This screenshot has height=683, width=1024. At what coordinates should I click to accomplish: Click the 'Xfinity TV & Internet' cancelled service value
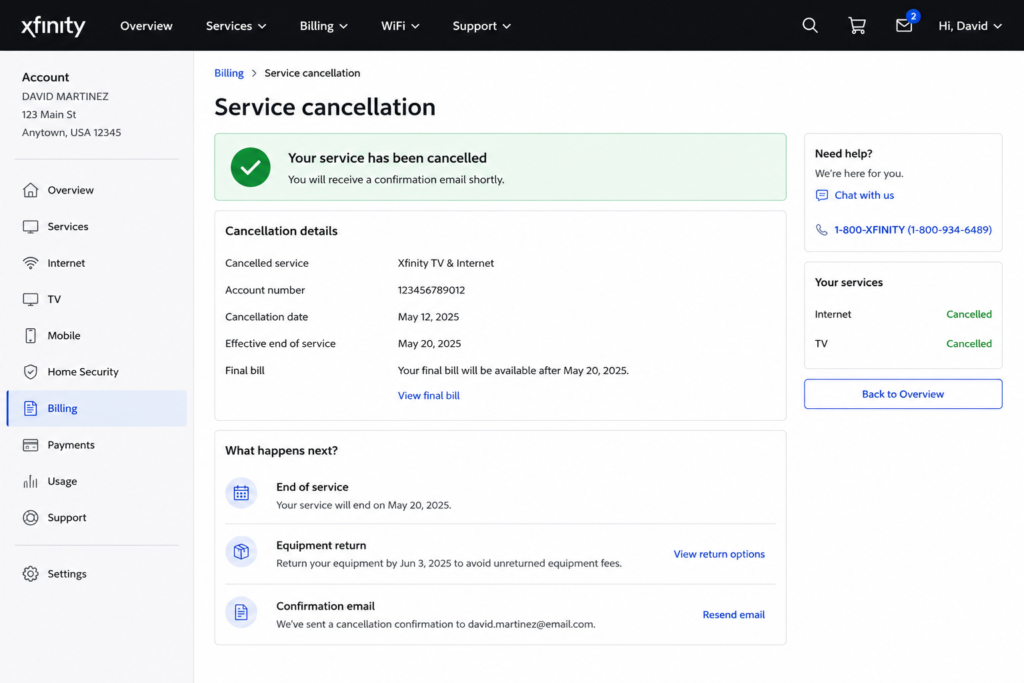point(445,263)
